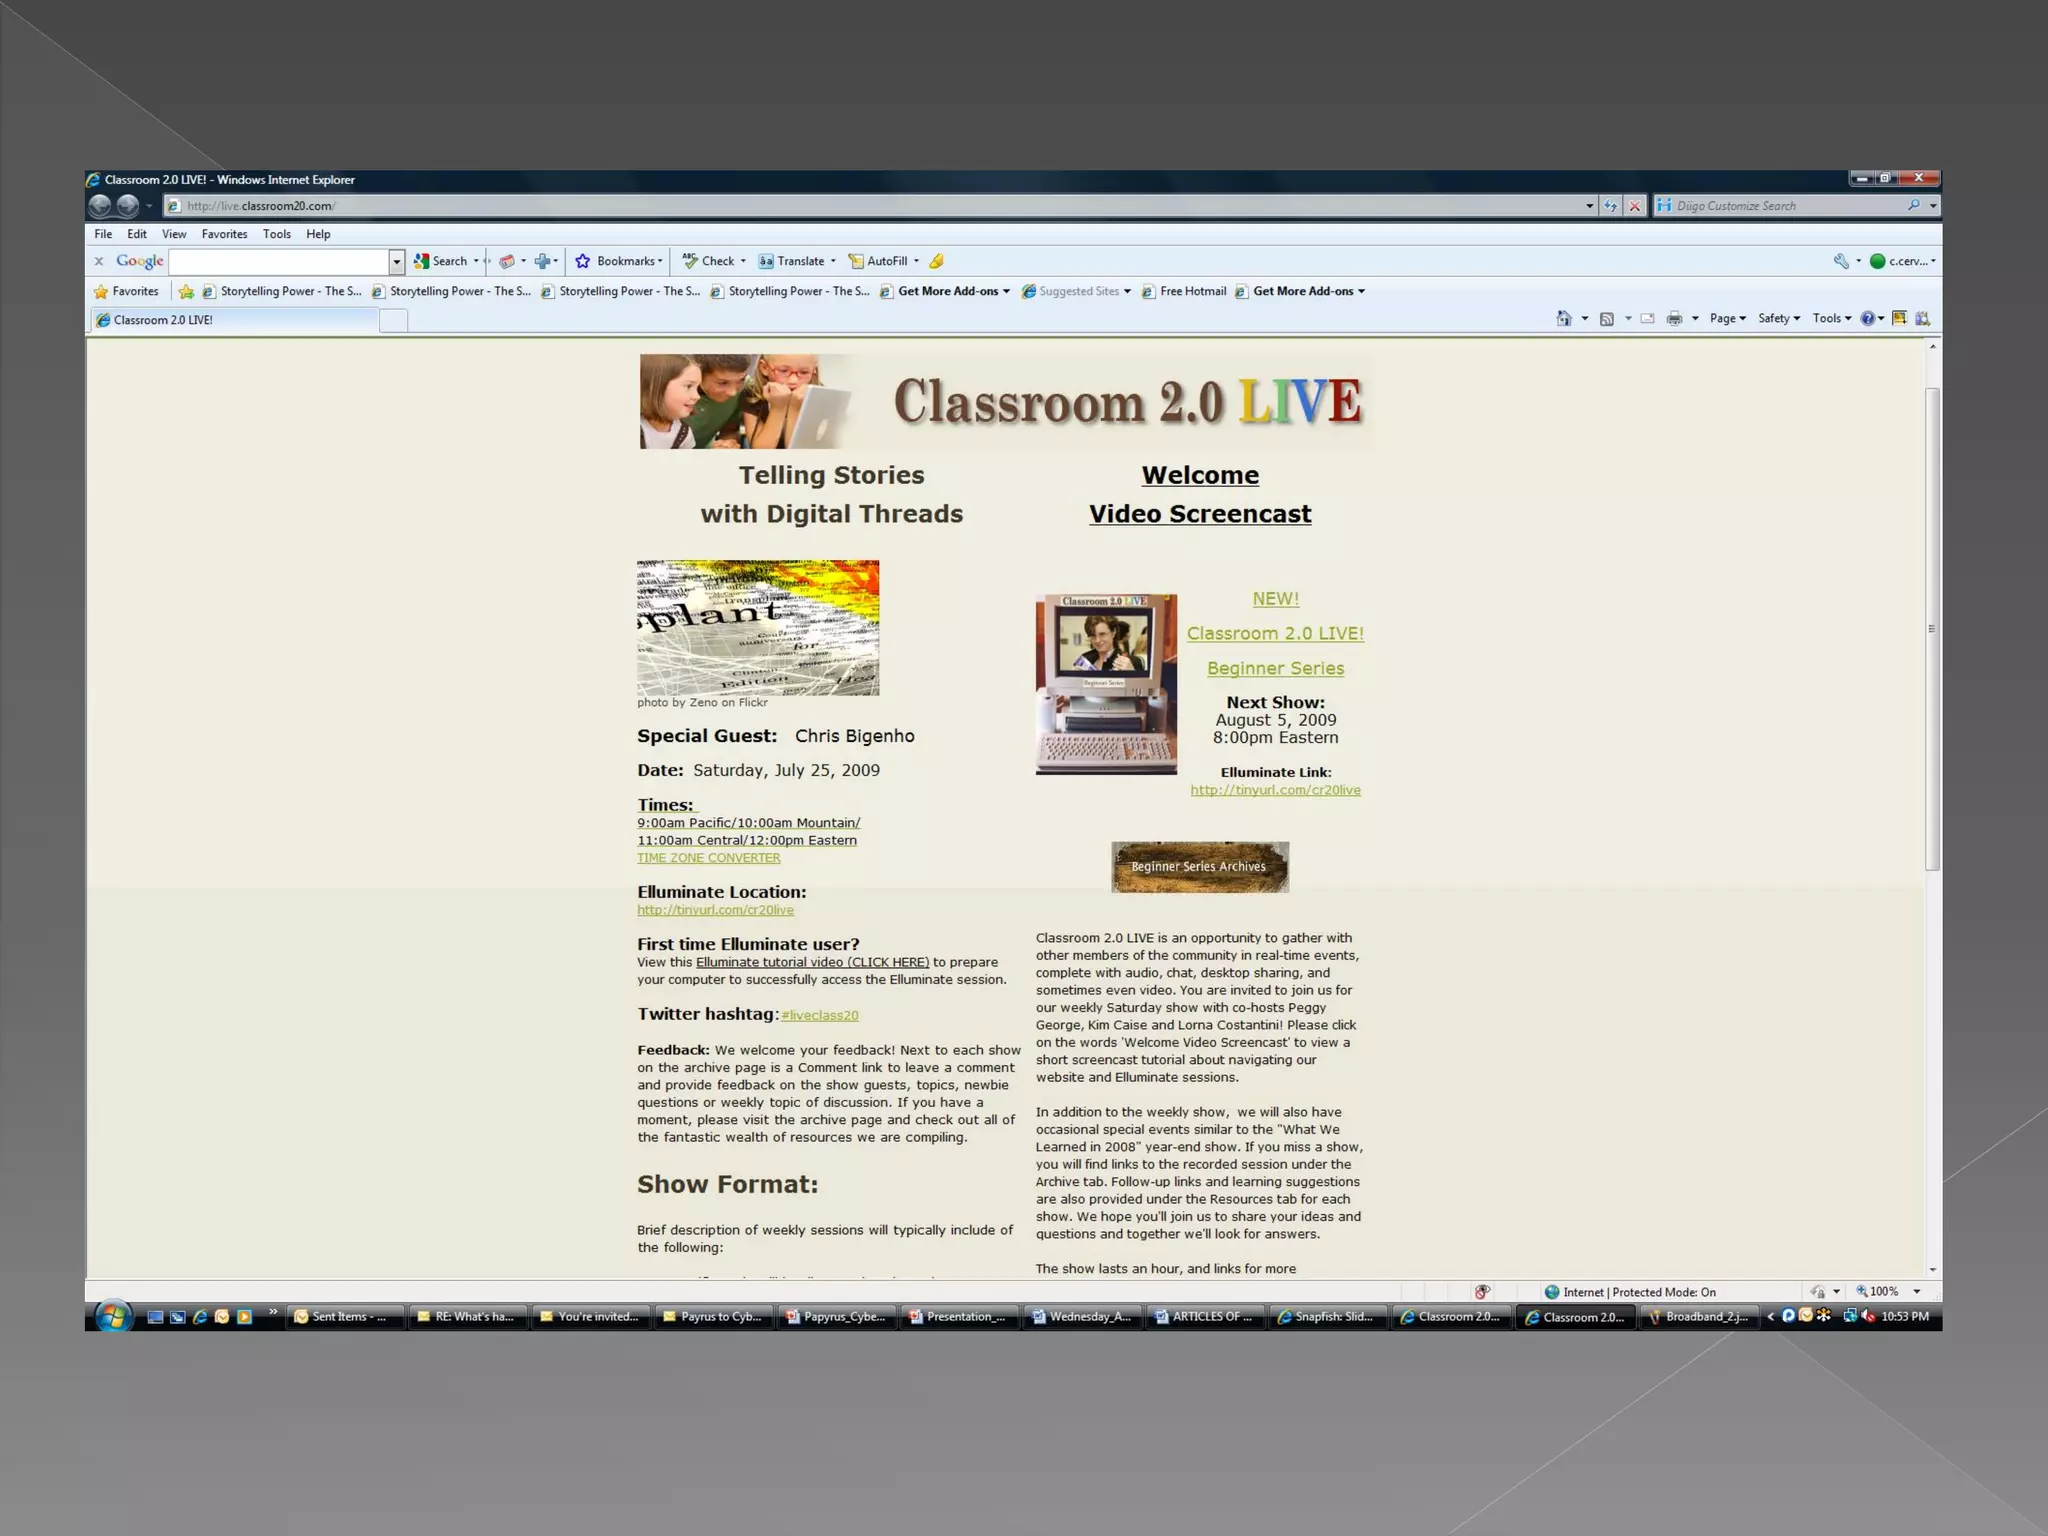Click the Google toolbar highlighter icon
The height and width of the screenshot is (1536, 2048).
tap(937, 261)
